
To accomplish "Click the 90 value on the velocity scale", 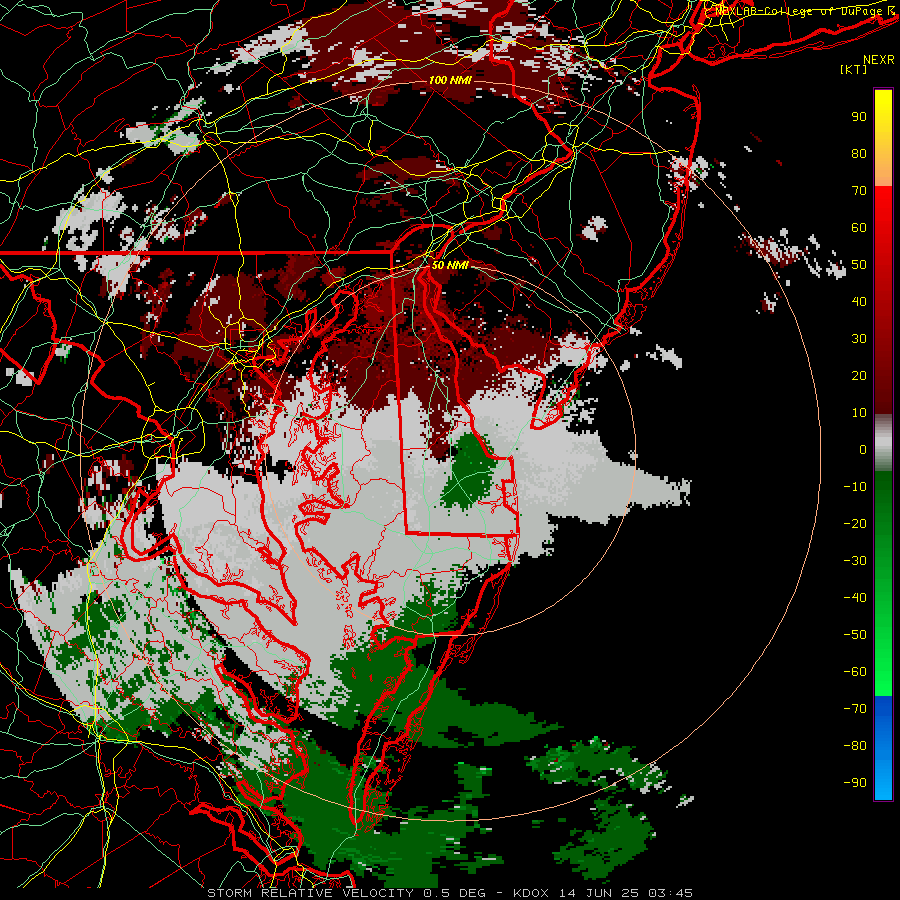I will click(x=859, y=117).
